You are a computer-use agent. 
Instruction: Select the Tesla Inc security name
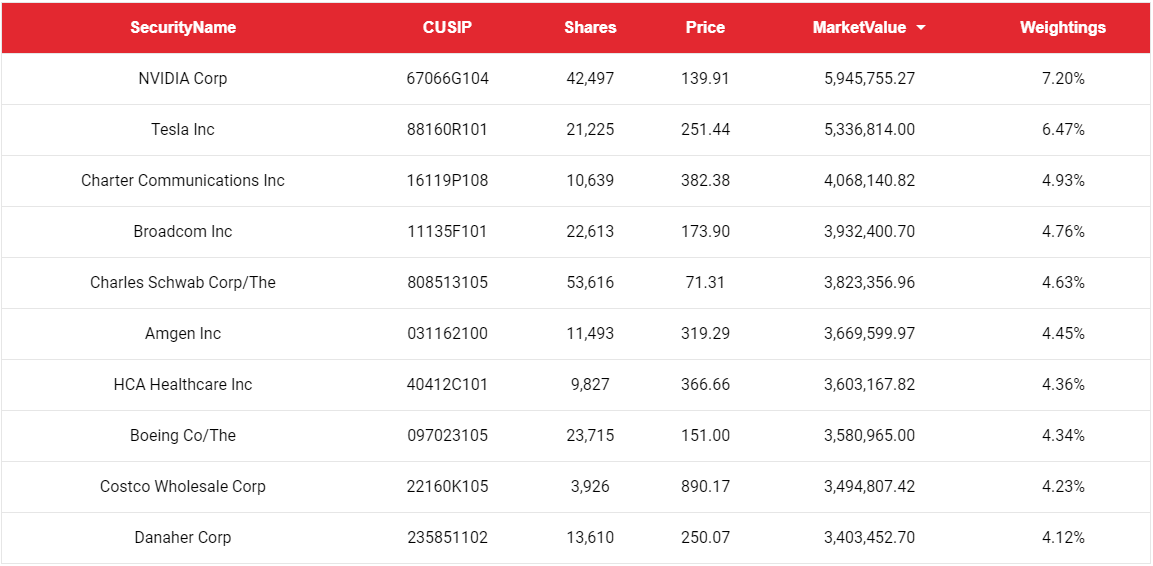point(183,129)
